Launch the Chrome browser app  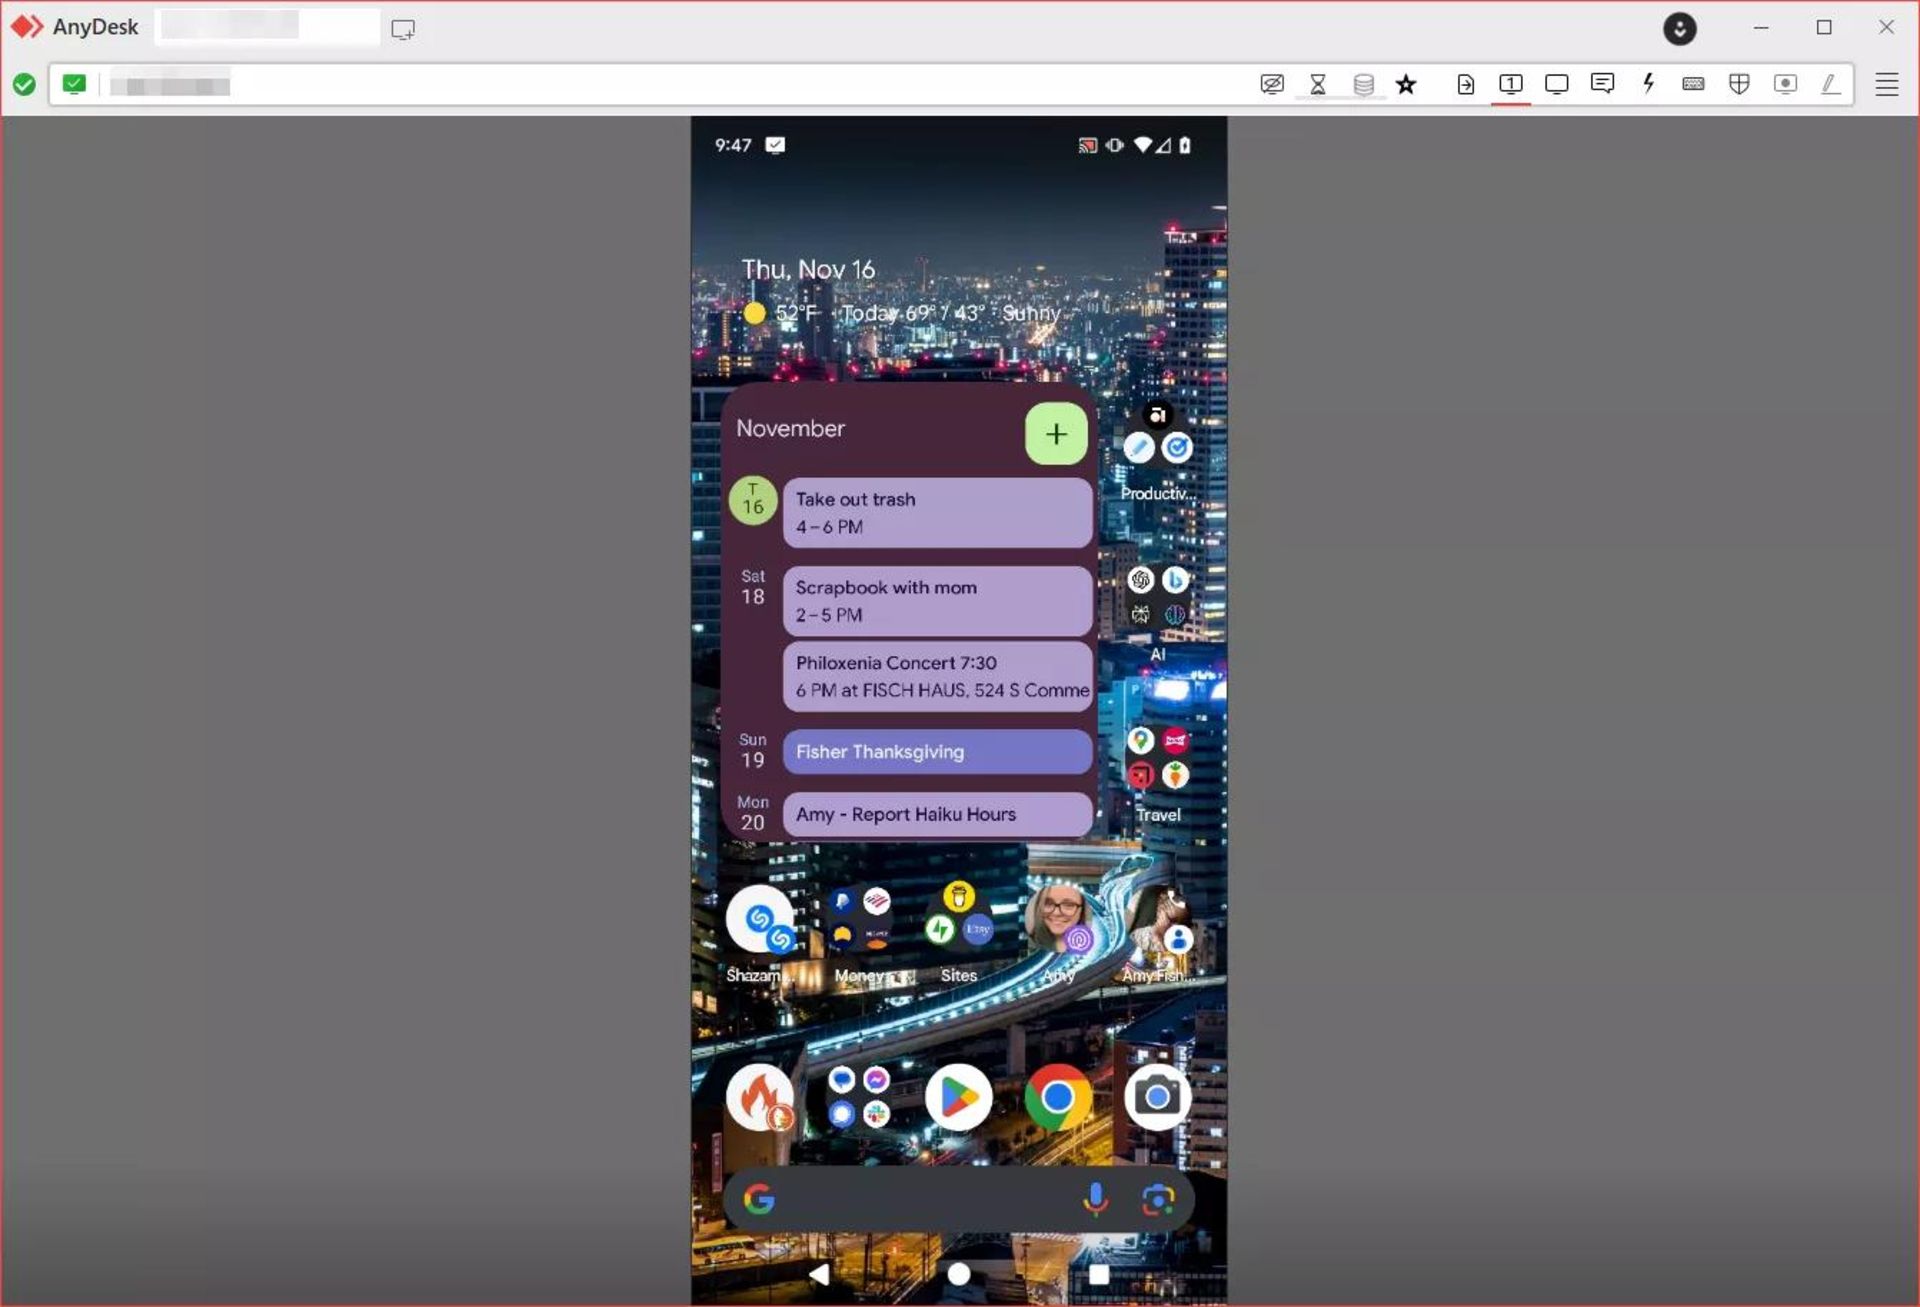[x=1057, y=1097]
